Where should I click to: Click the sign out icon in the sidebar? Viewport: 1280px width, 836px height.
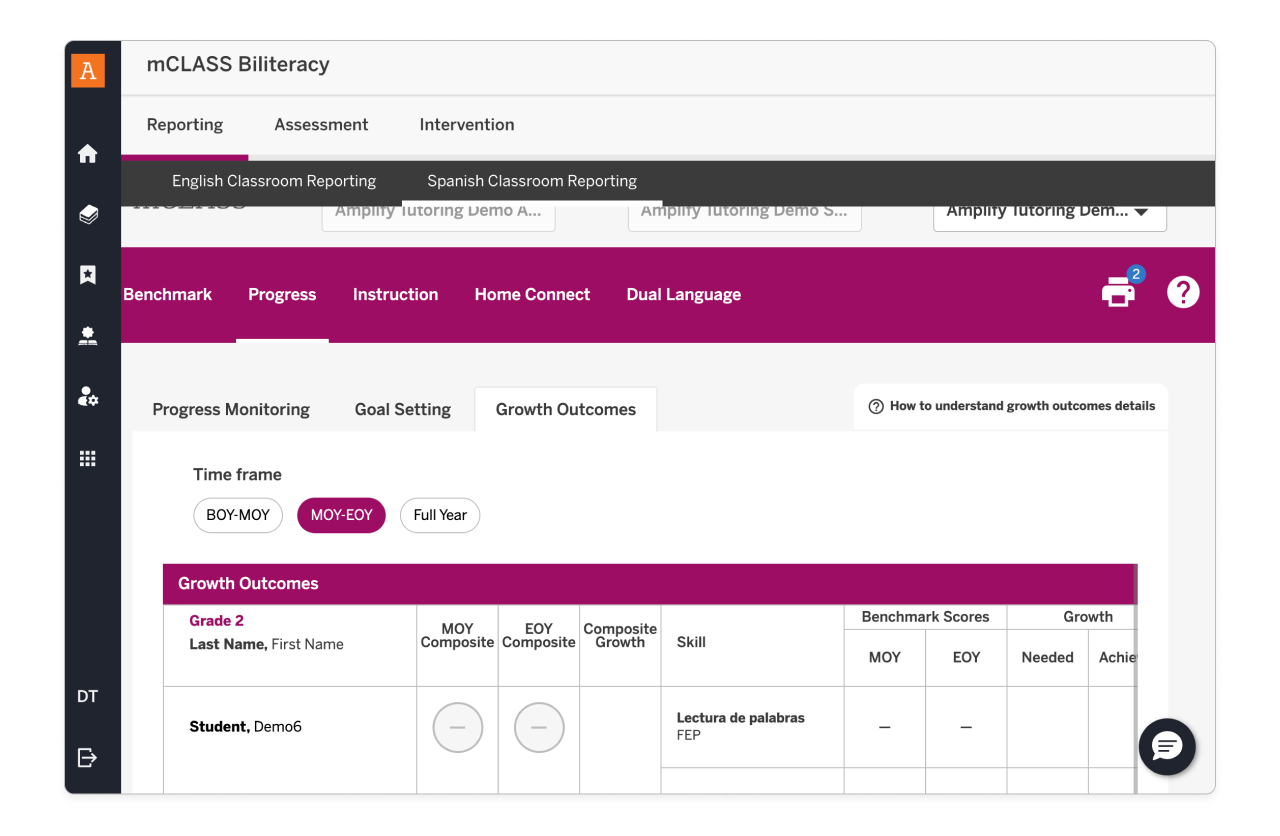coord(88,757)
